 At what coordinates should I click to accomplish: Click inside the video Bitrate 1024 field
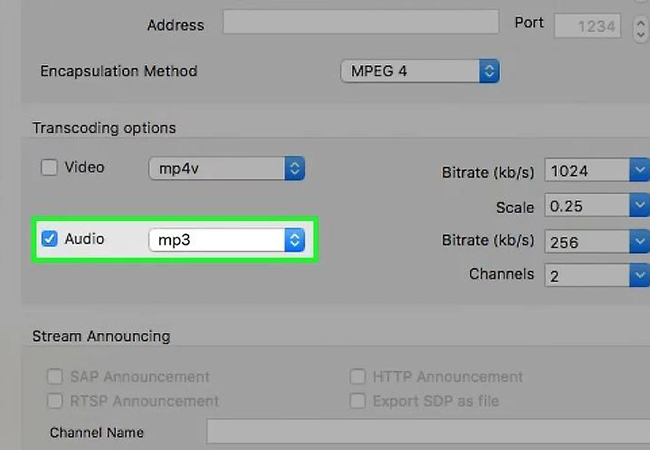pyautogui.click(x=587, y=170)
